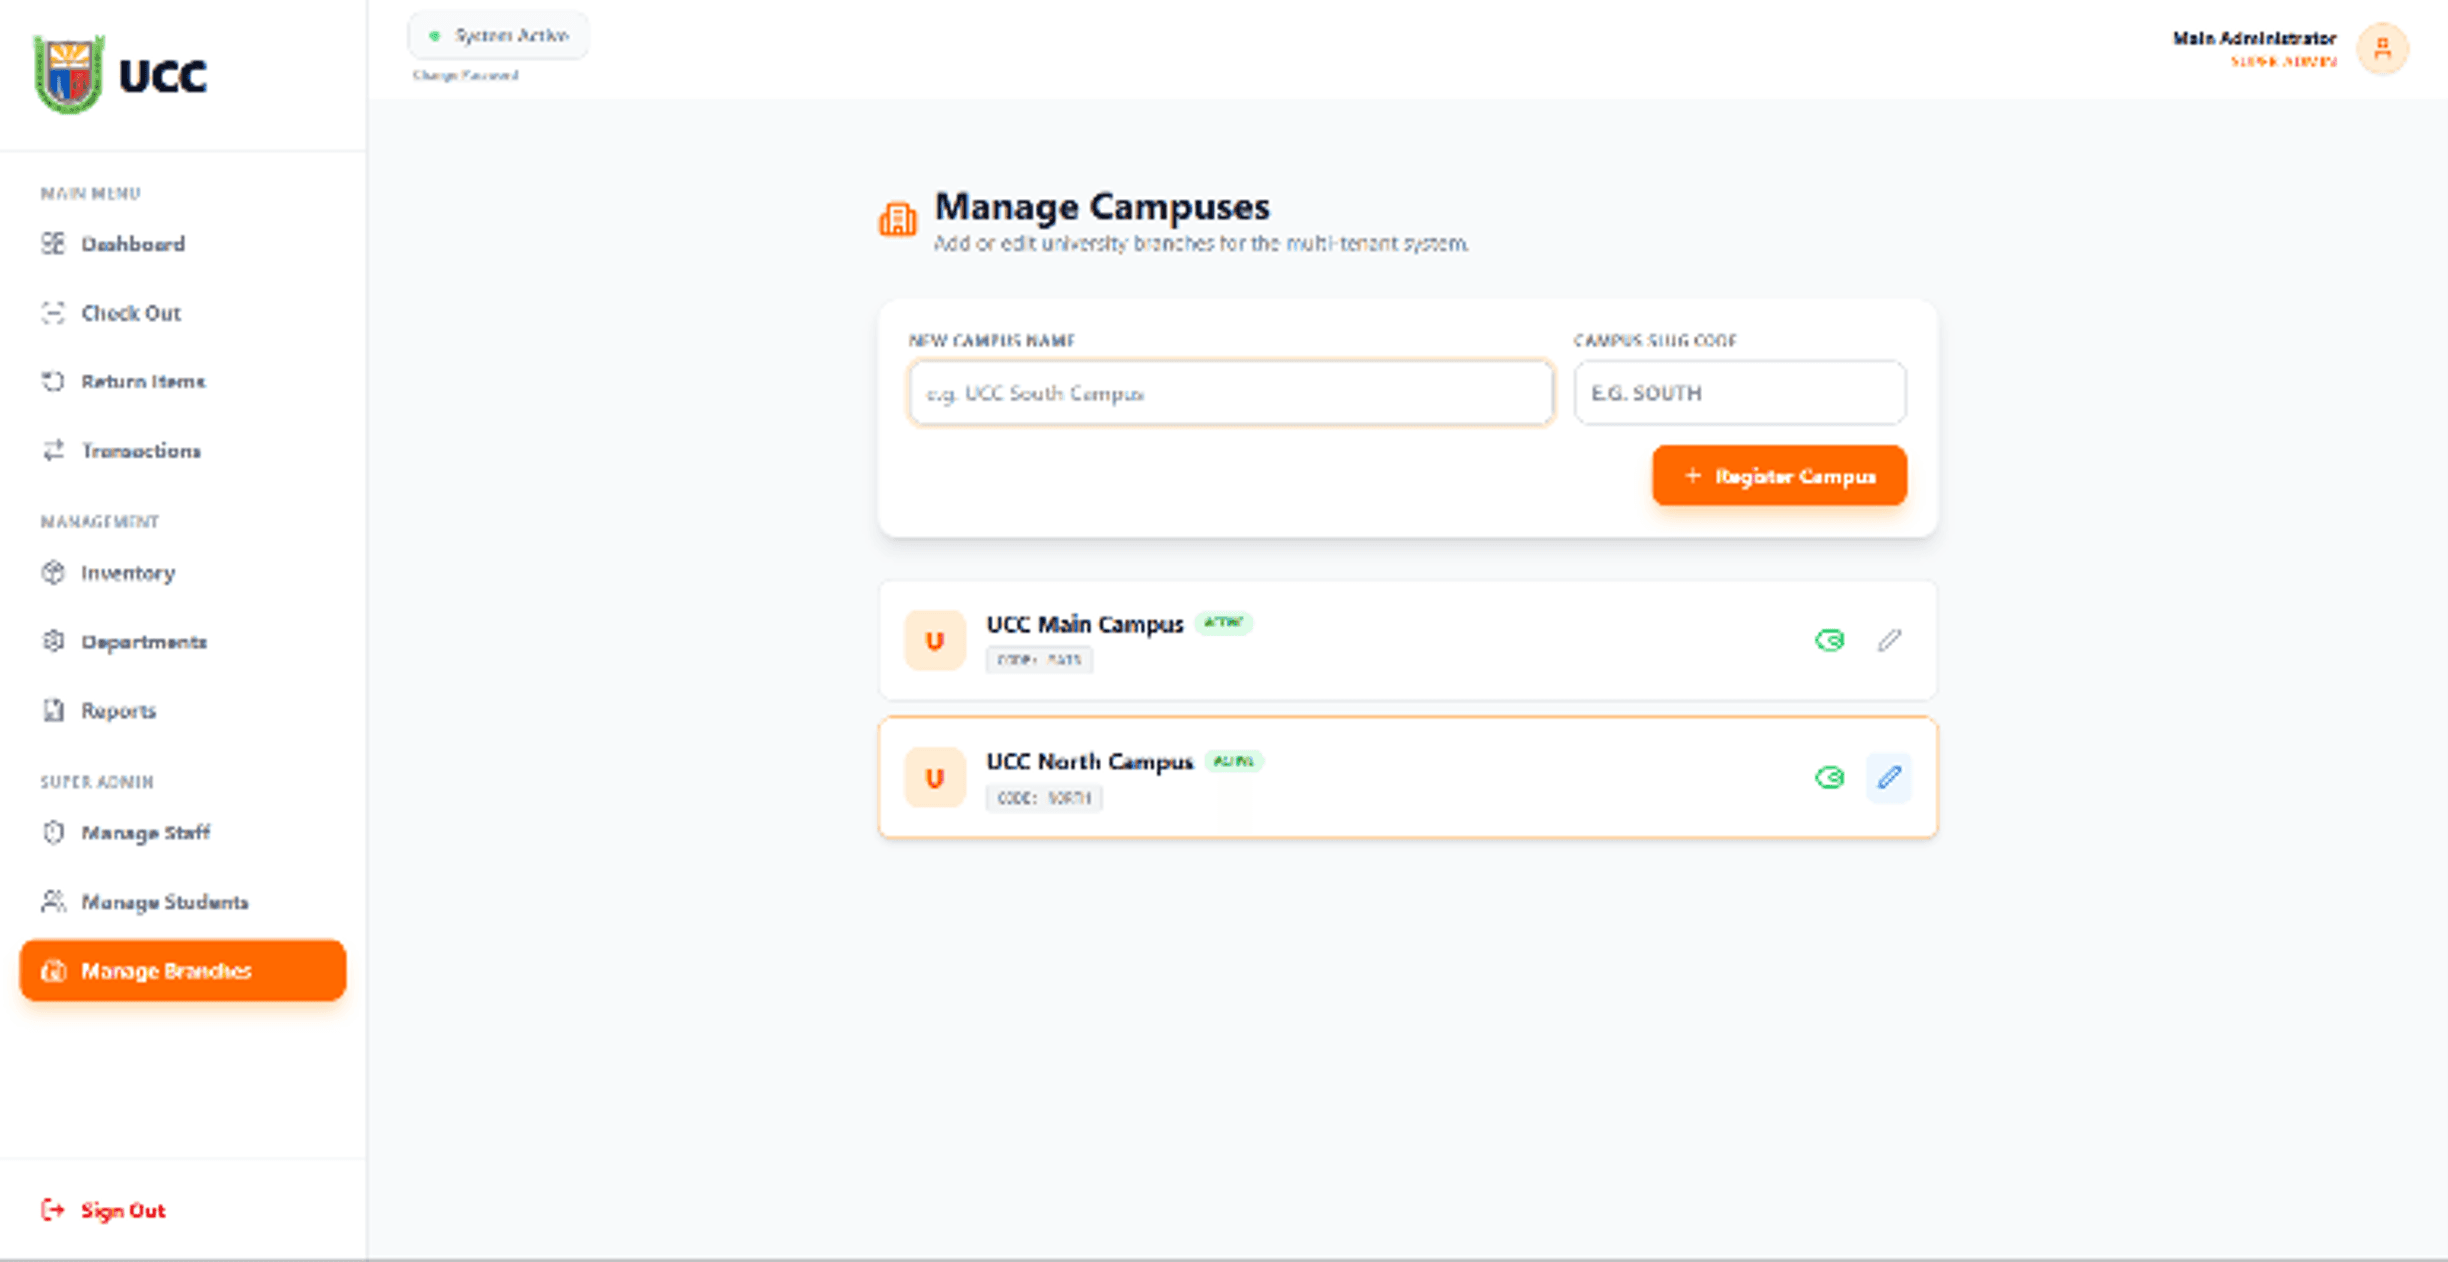Click the Transactions swap icon

pos(53,450)
